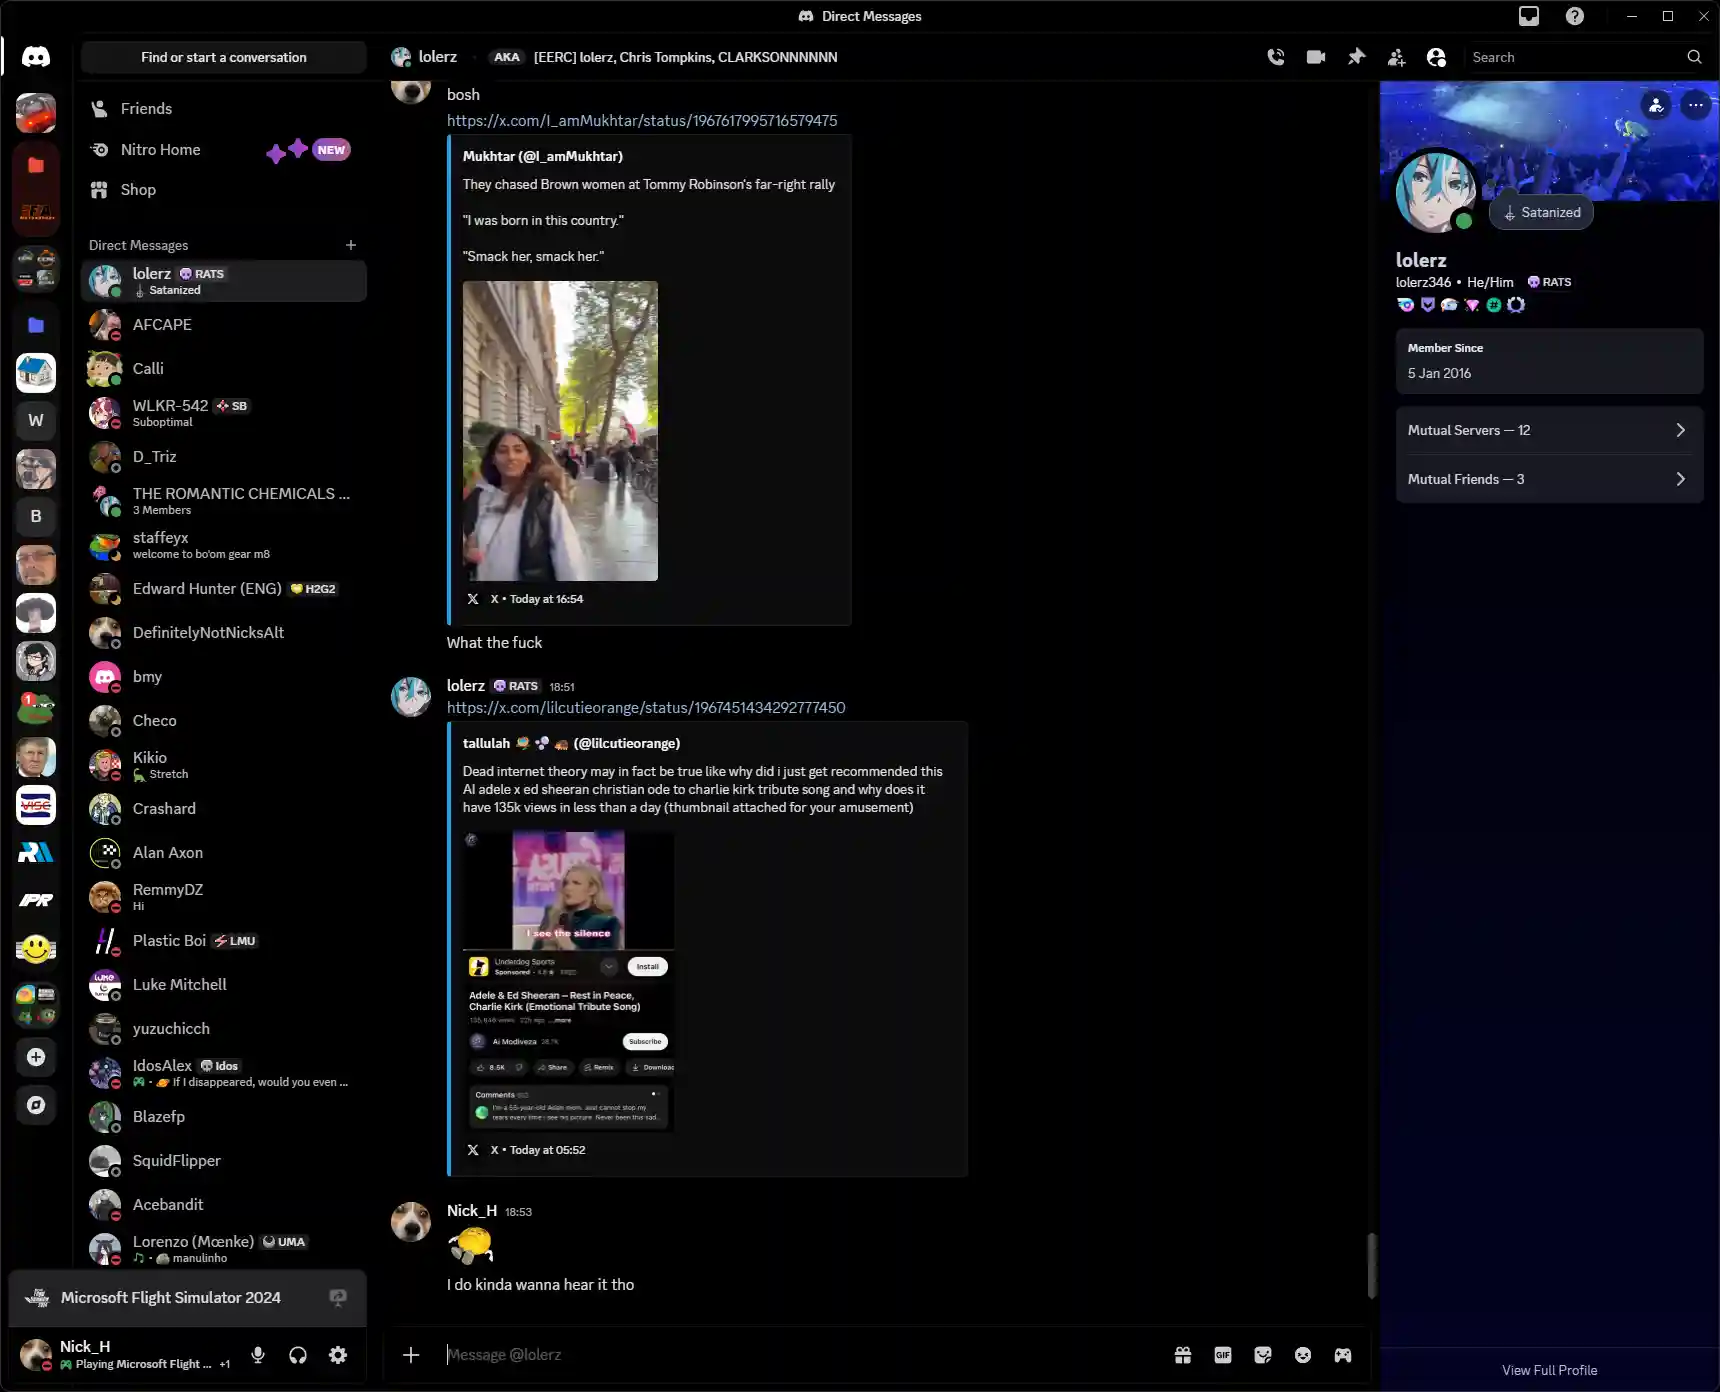Open the emoji picker
This screenshot has height=1392, width=1720.
pos(1303,1355)
